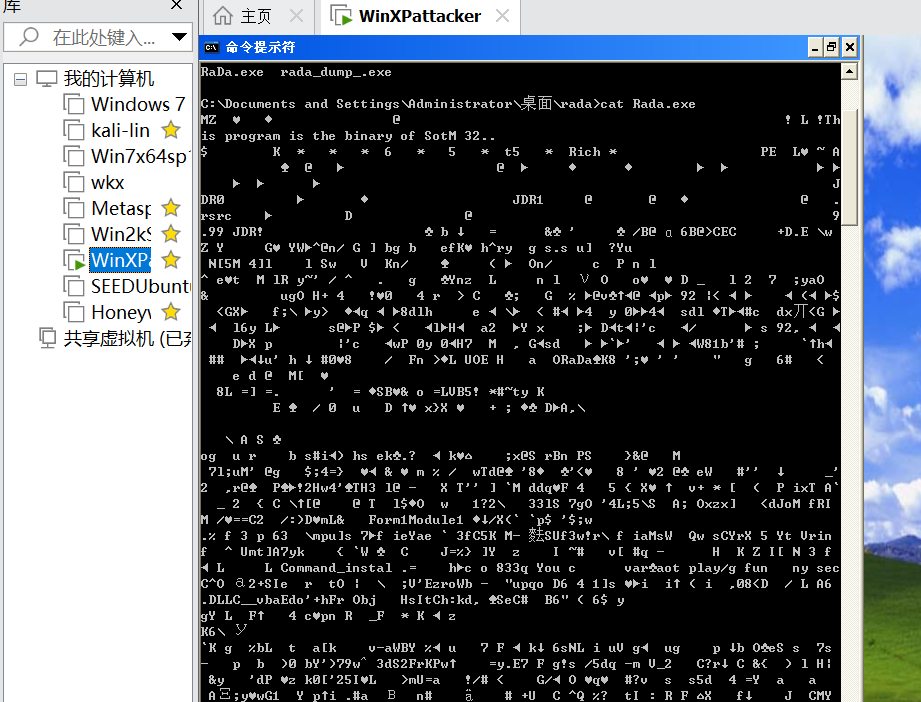This screenshot has height=702, width=921.
Task: Click the running WinXP VM icon
Action: point(74,260)
